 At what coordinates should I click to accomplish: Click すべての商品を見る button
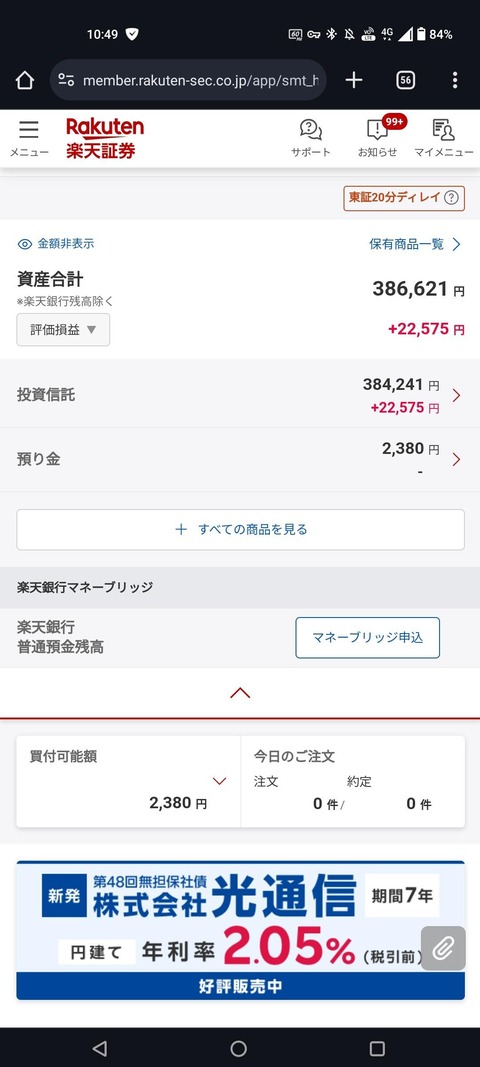(240, 529)
